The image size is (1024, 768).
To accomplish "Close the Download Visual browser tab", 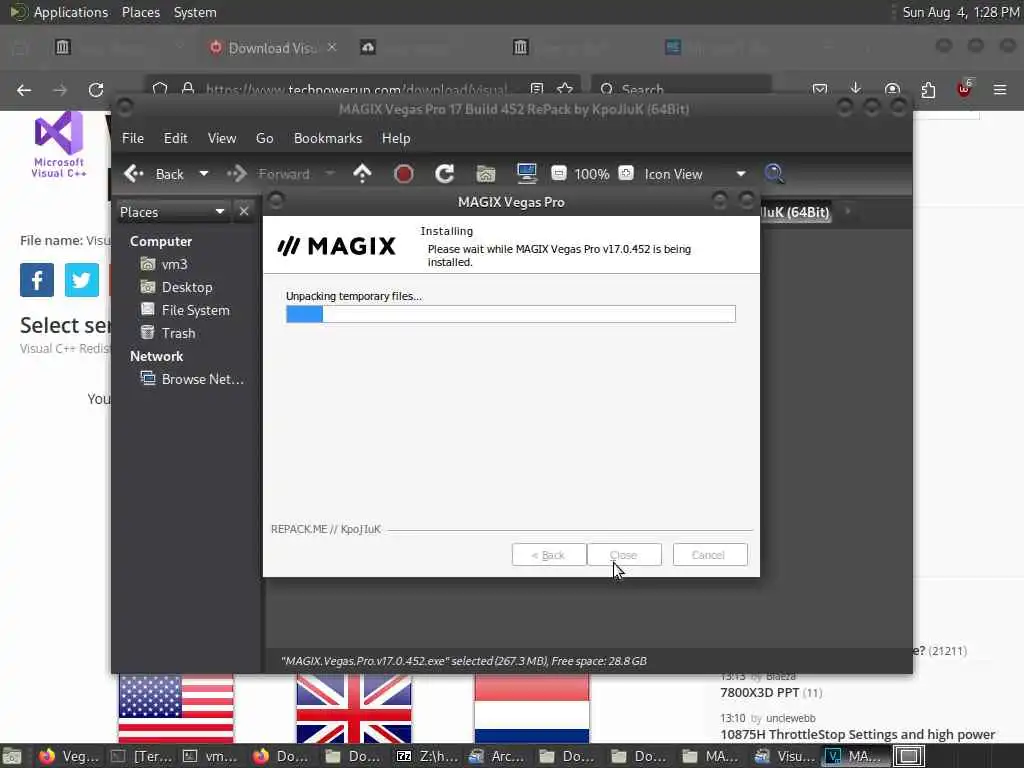I will click(x=332, y=47).
